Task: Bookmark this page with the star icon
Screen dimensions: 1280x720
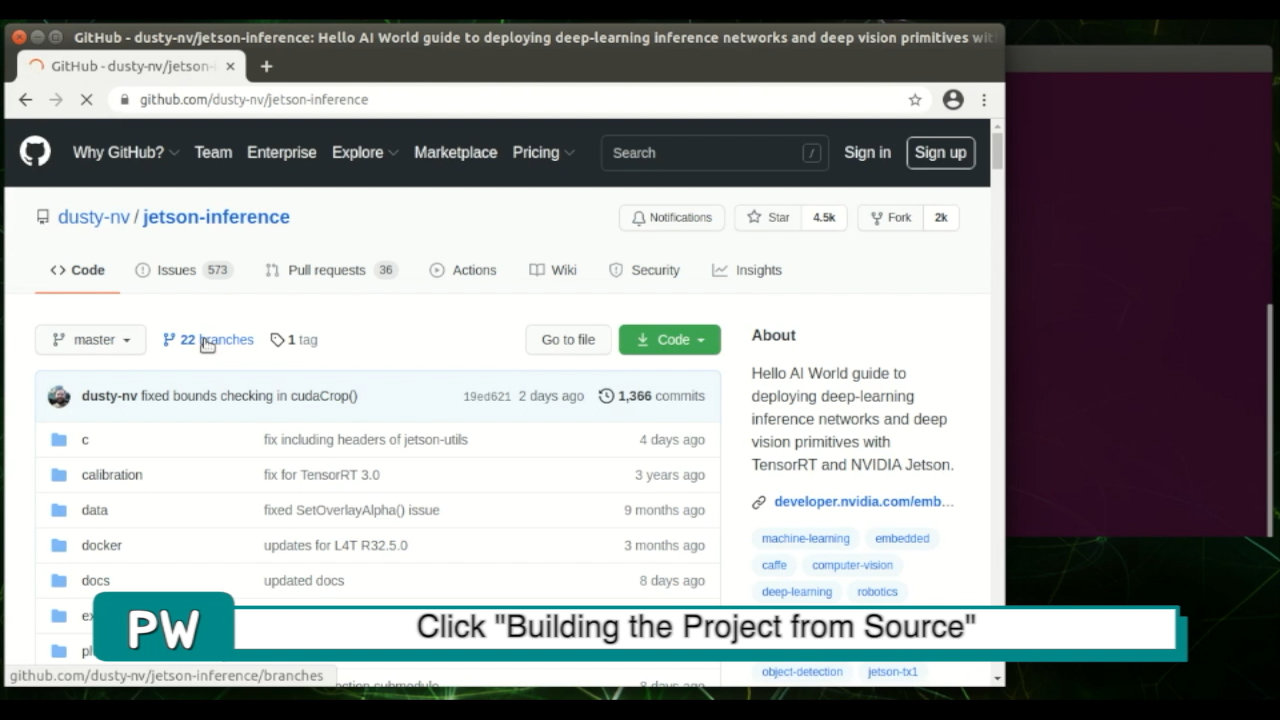Action: point(915,99)
